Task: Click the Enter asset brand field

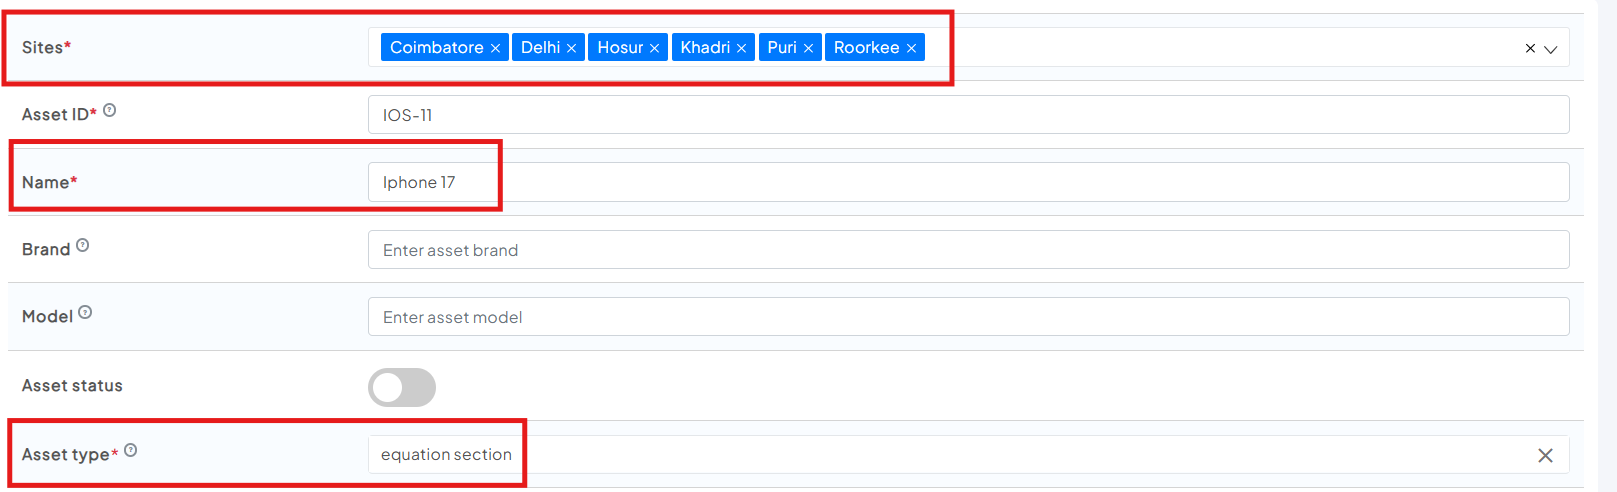Action: point(968,250)
